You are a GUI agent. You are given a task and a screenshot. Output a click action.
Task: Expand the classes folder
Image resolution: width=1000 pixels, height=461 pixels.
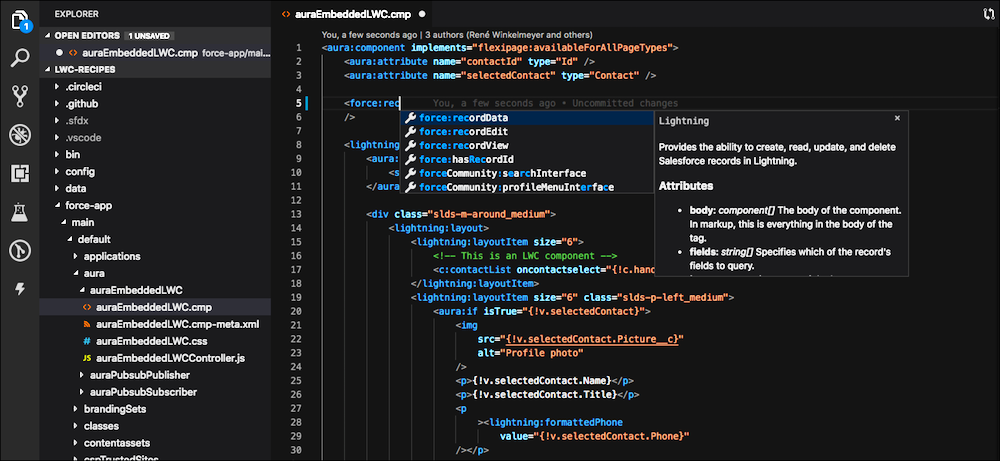pyautogui.click(x=101, y=426)
